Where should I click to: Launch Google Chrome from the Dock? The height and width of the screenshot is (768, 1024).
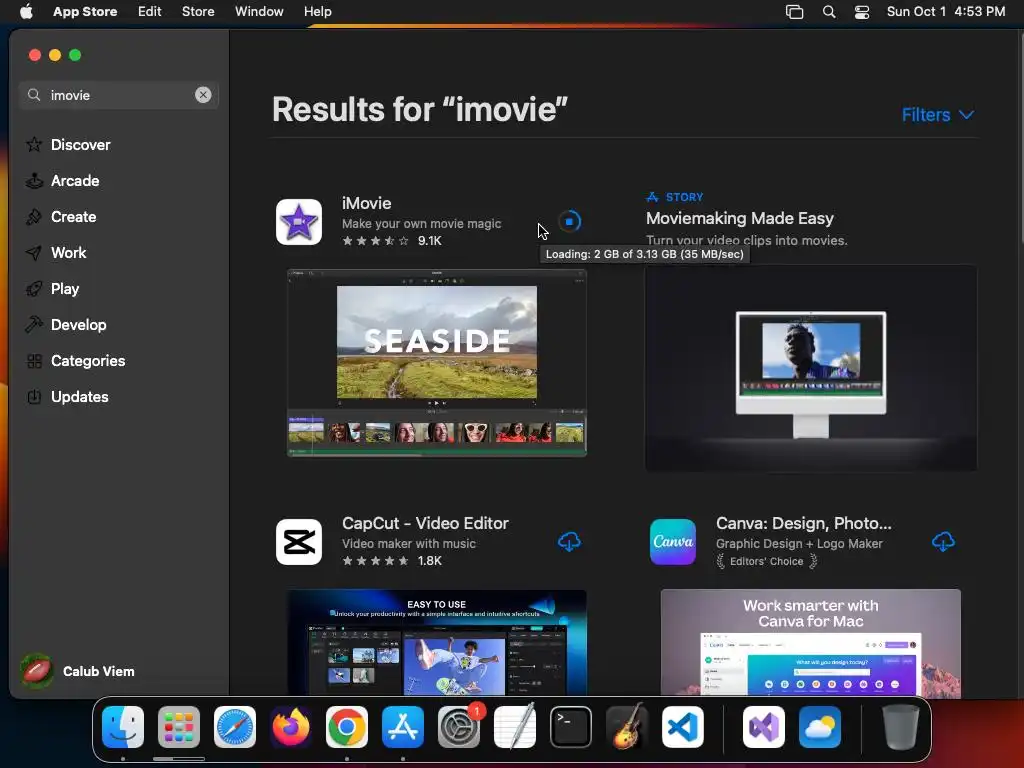tap(347, 727)
